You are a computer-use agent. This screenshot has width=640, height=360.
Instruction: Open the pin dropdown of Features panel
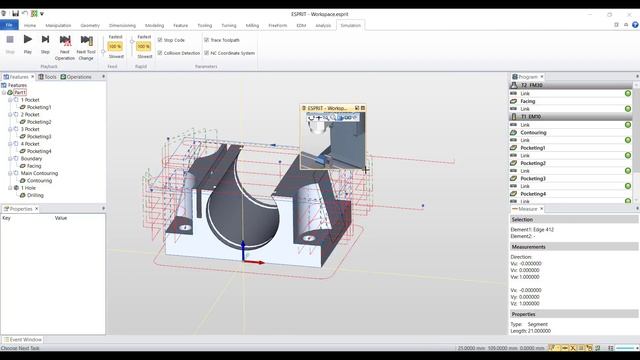click(103, 77)
